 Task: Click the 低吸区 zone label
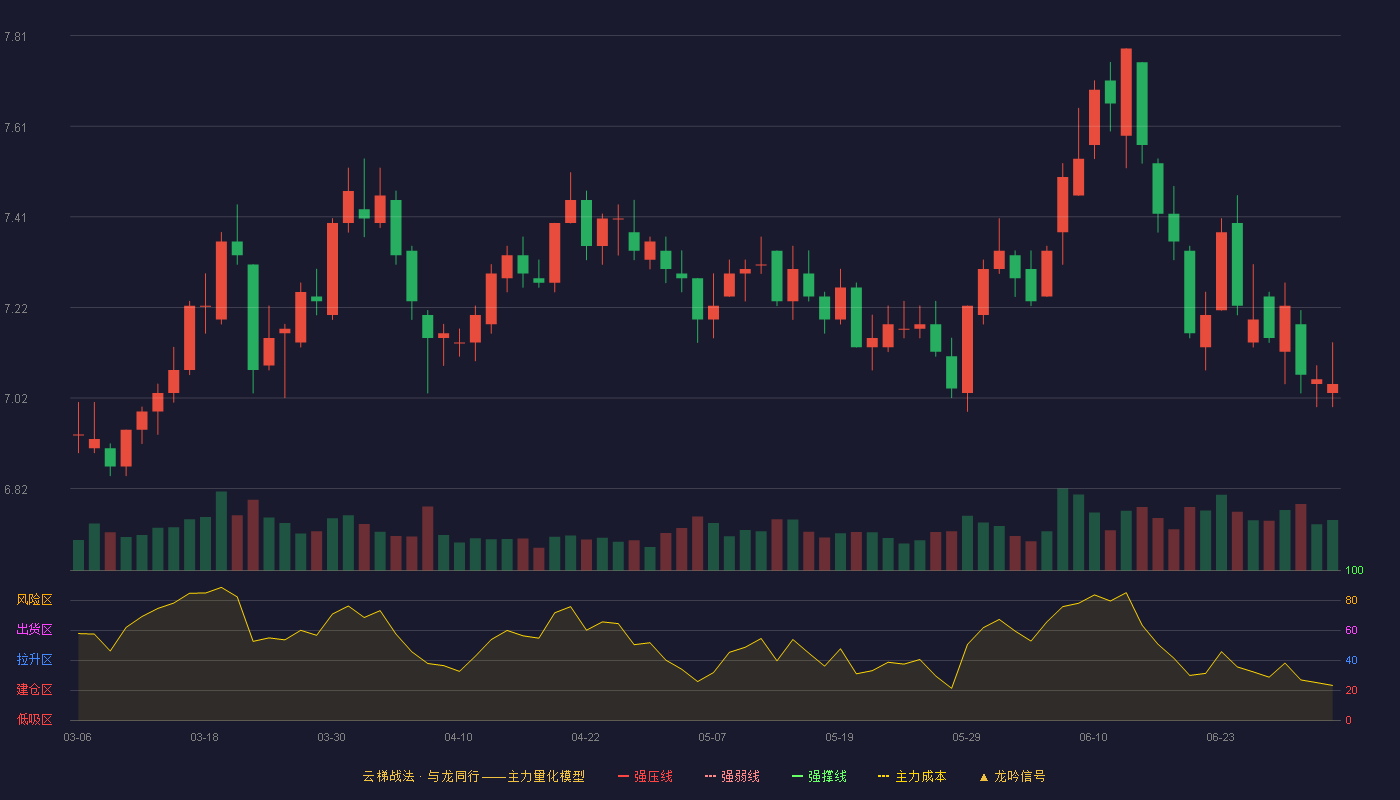pyautogui.click(x=35, y=720)
